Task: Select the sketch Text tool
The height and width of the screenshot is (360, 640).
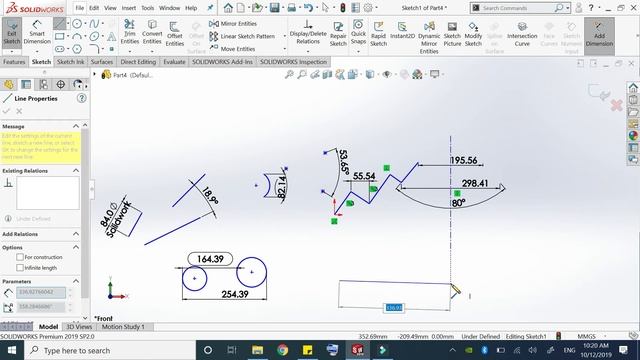Action: click(111, 37)
